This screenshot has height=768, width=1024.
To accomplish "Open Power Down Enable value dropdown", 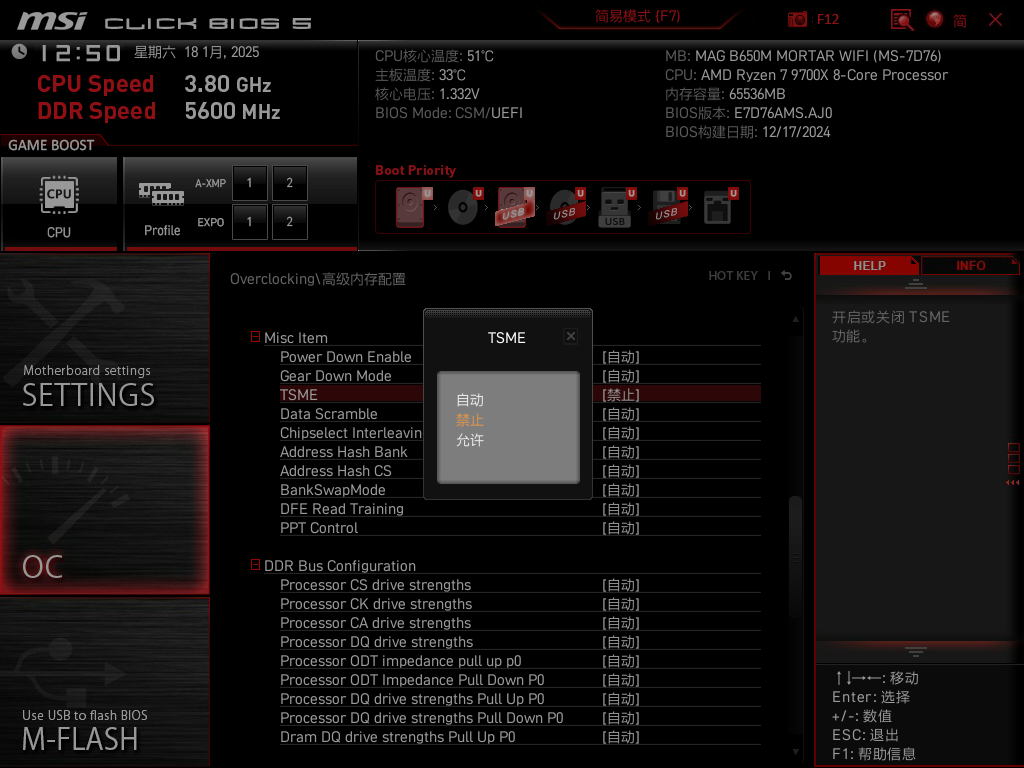I will [x=620, y=357].
